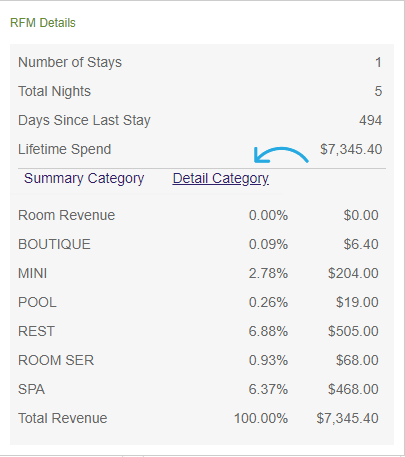Select the Total Revenue label
Screen dimensions: 405x457
(x=63, y=418)
